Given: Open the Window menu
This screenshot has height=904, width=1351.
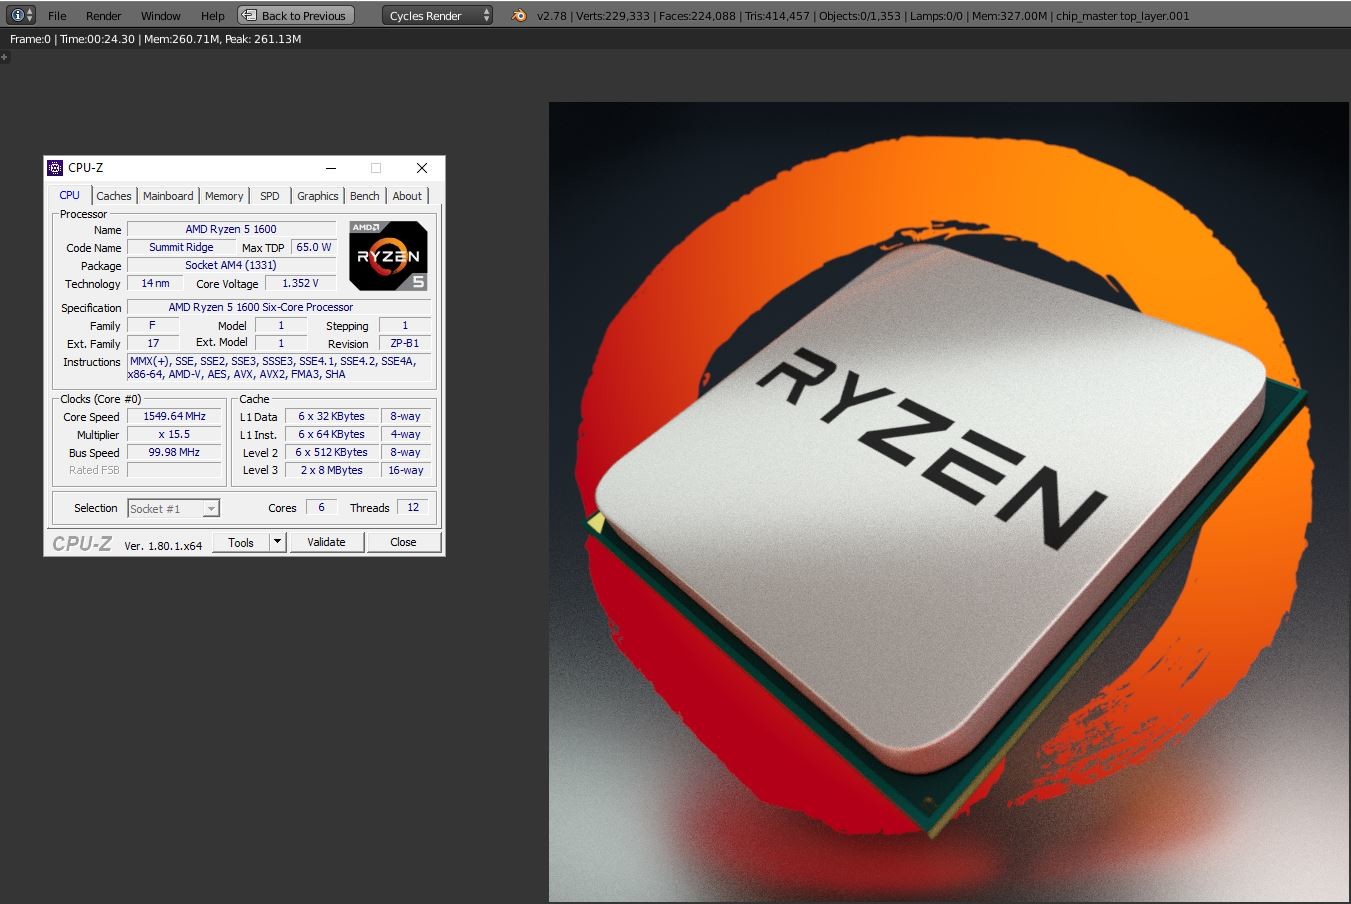Looking at the screenshot, I should [160, 15].
